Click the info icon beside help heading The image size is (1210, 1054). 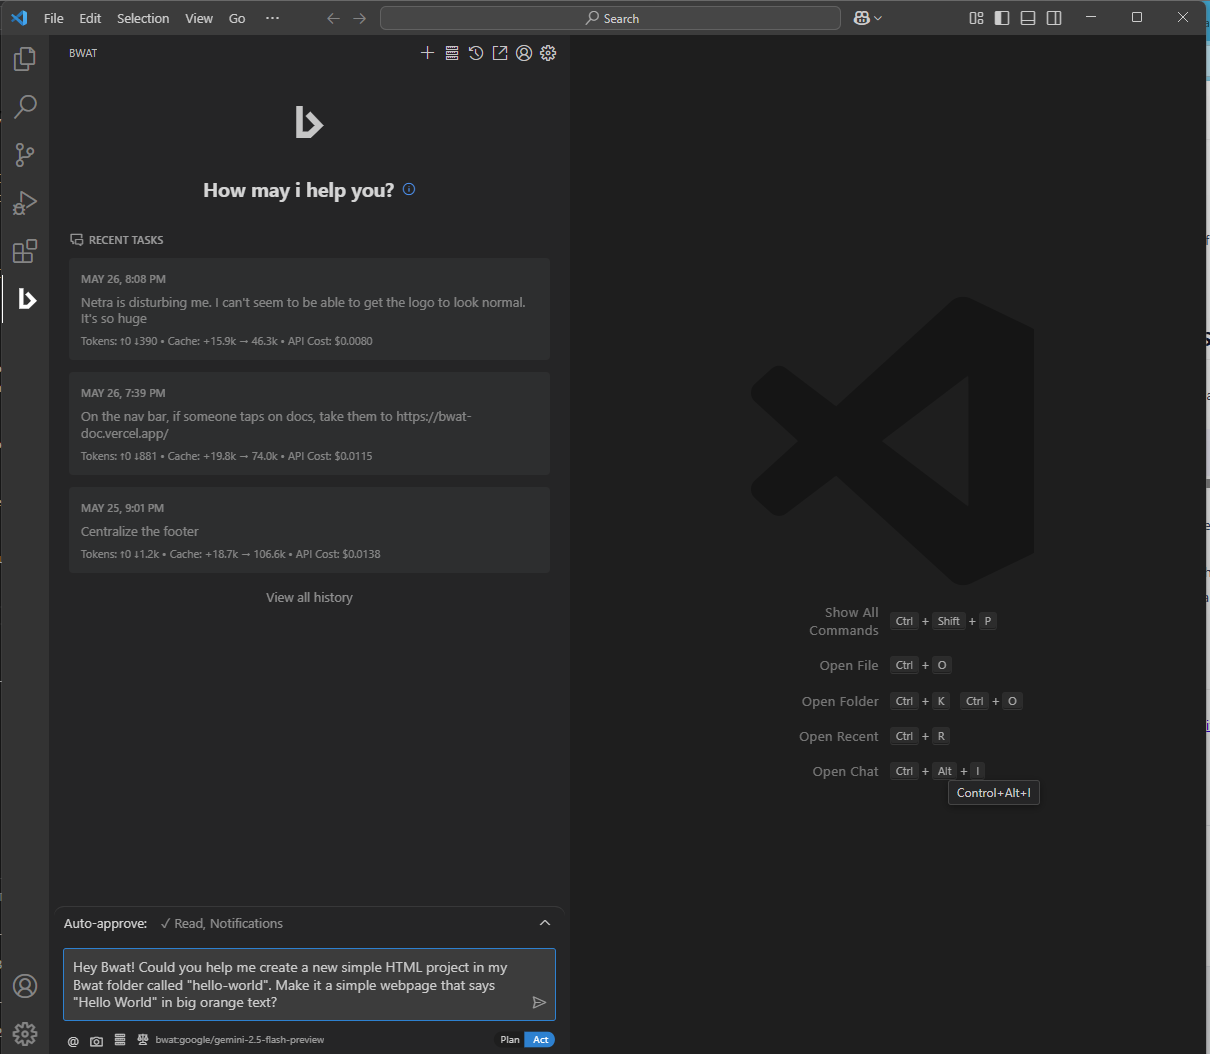coord(409,189)
